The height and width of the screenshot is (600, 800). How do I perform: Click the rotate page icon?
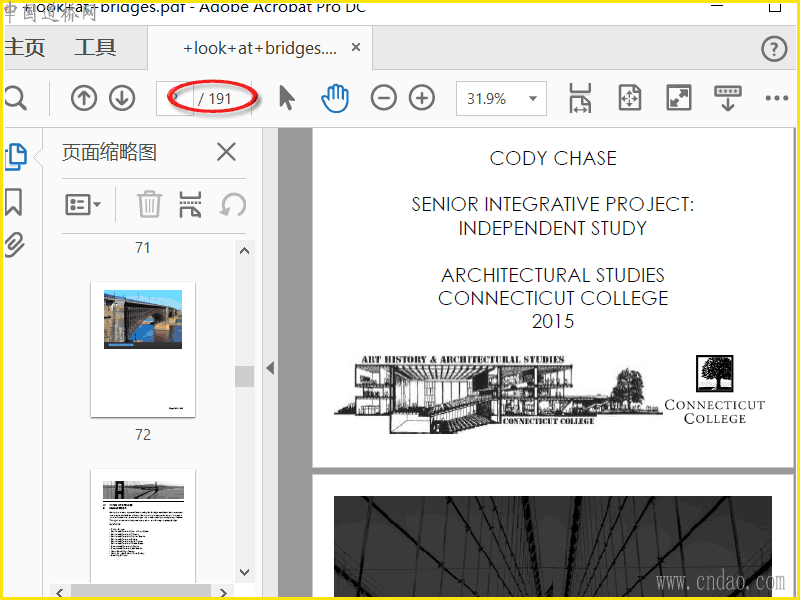(x=233, y=205)
